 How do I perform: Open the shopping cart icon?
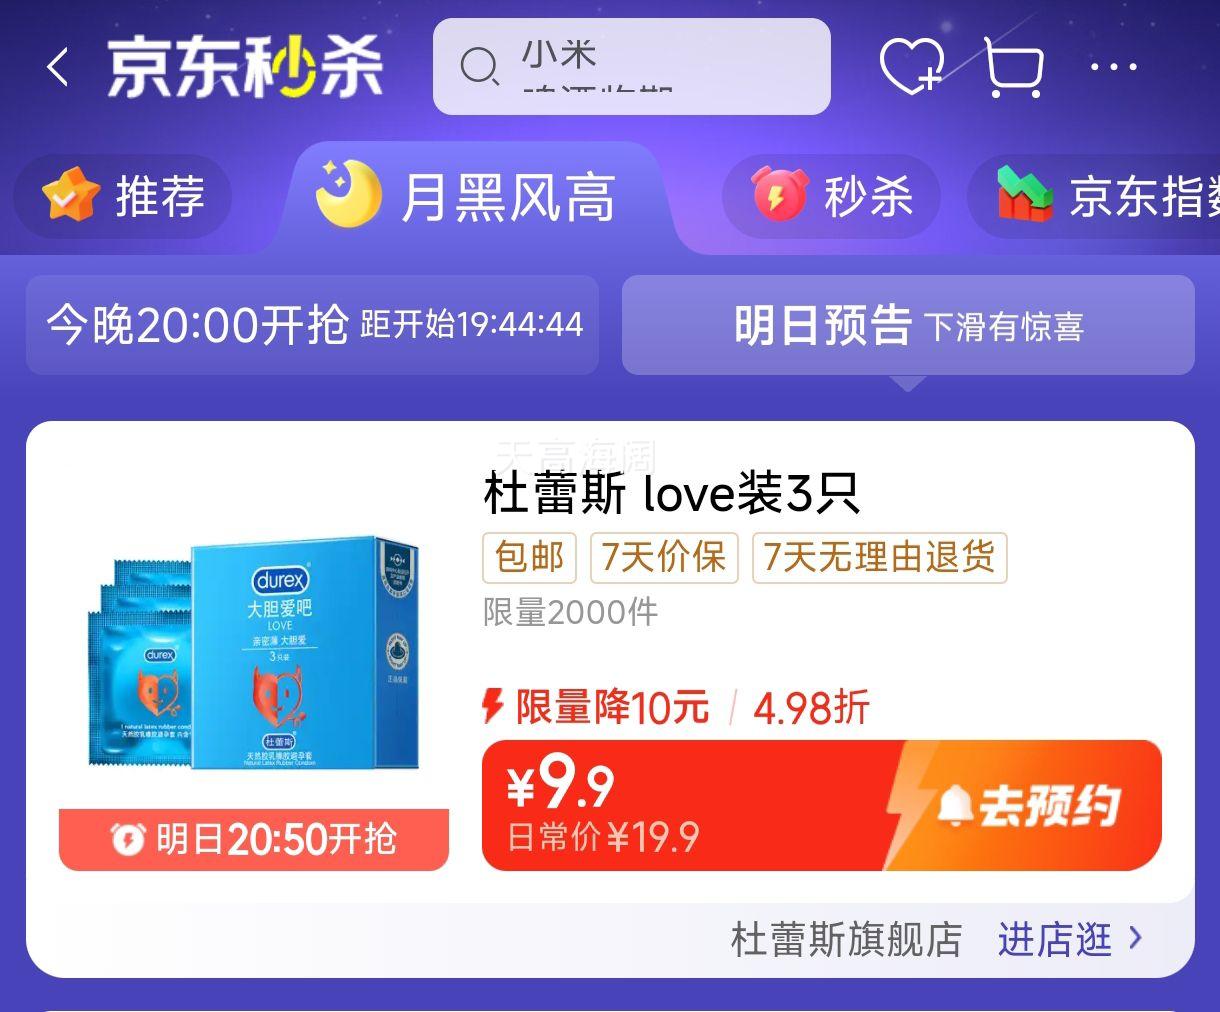point(1014,67)
